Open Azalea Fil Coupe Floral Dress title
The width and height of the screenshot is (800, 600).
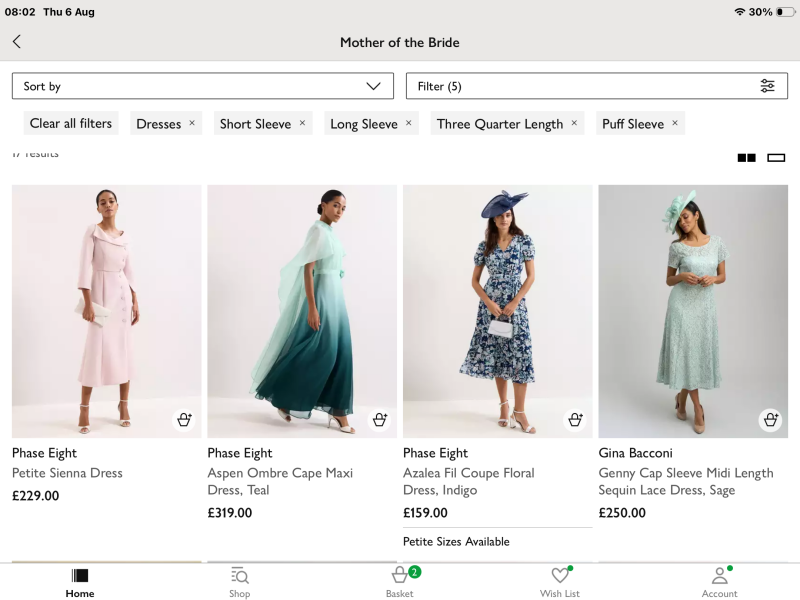468,481
